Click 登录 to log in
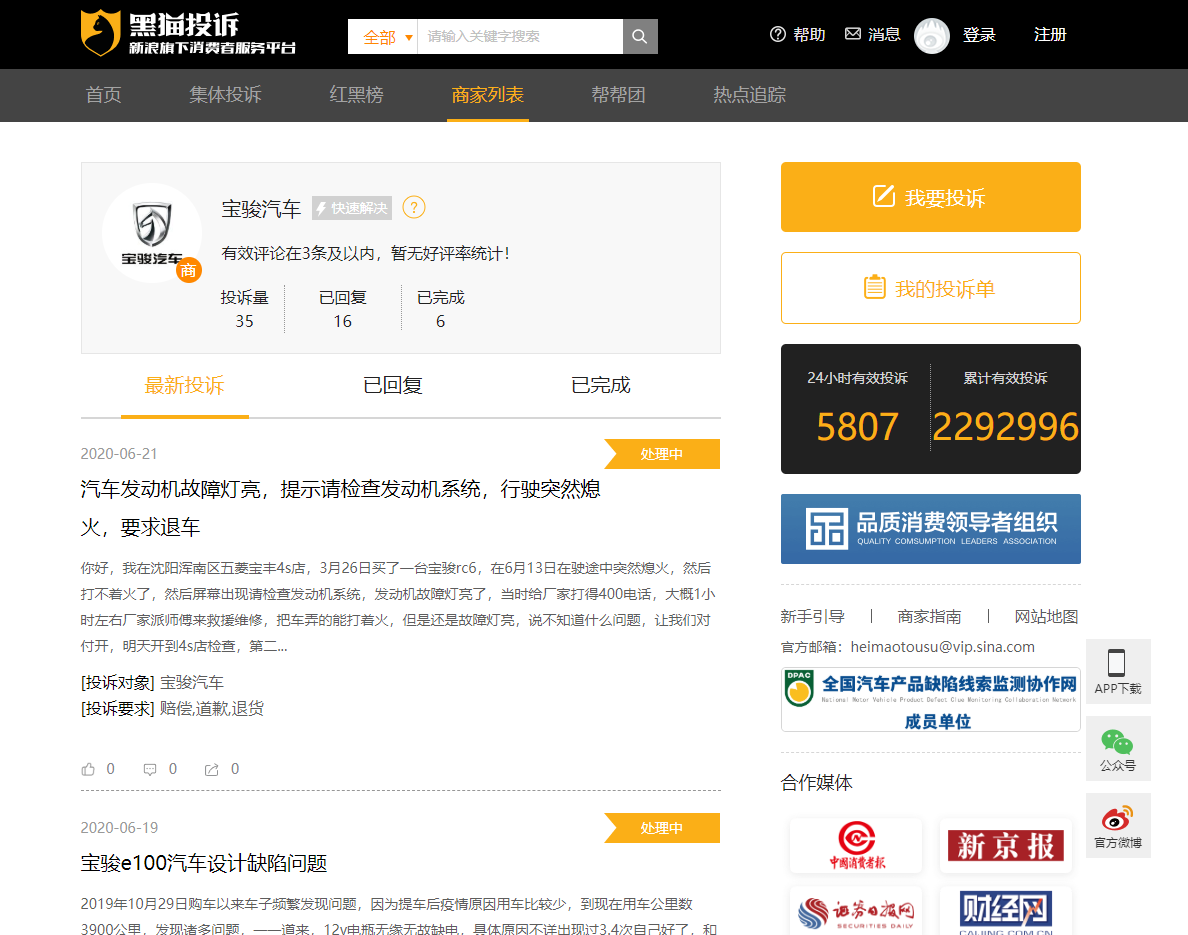 [x=979, y=35]
